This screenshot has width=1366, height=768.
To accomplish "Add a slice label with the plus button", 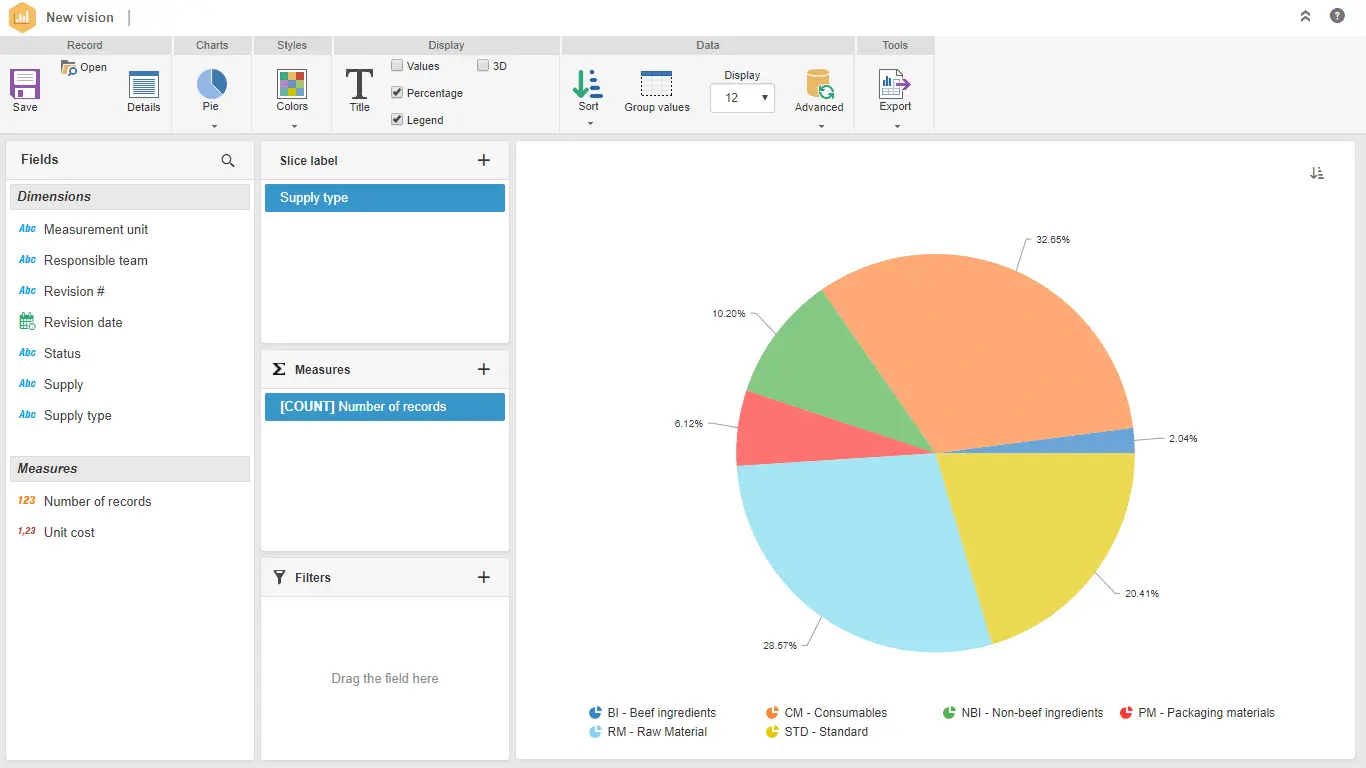I will pos(484,160).
